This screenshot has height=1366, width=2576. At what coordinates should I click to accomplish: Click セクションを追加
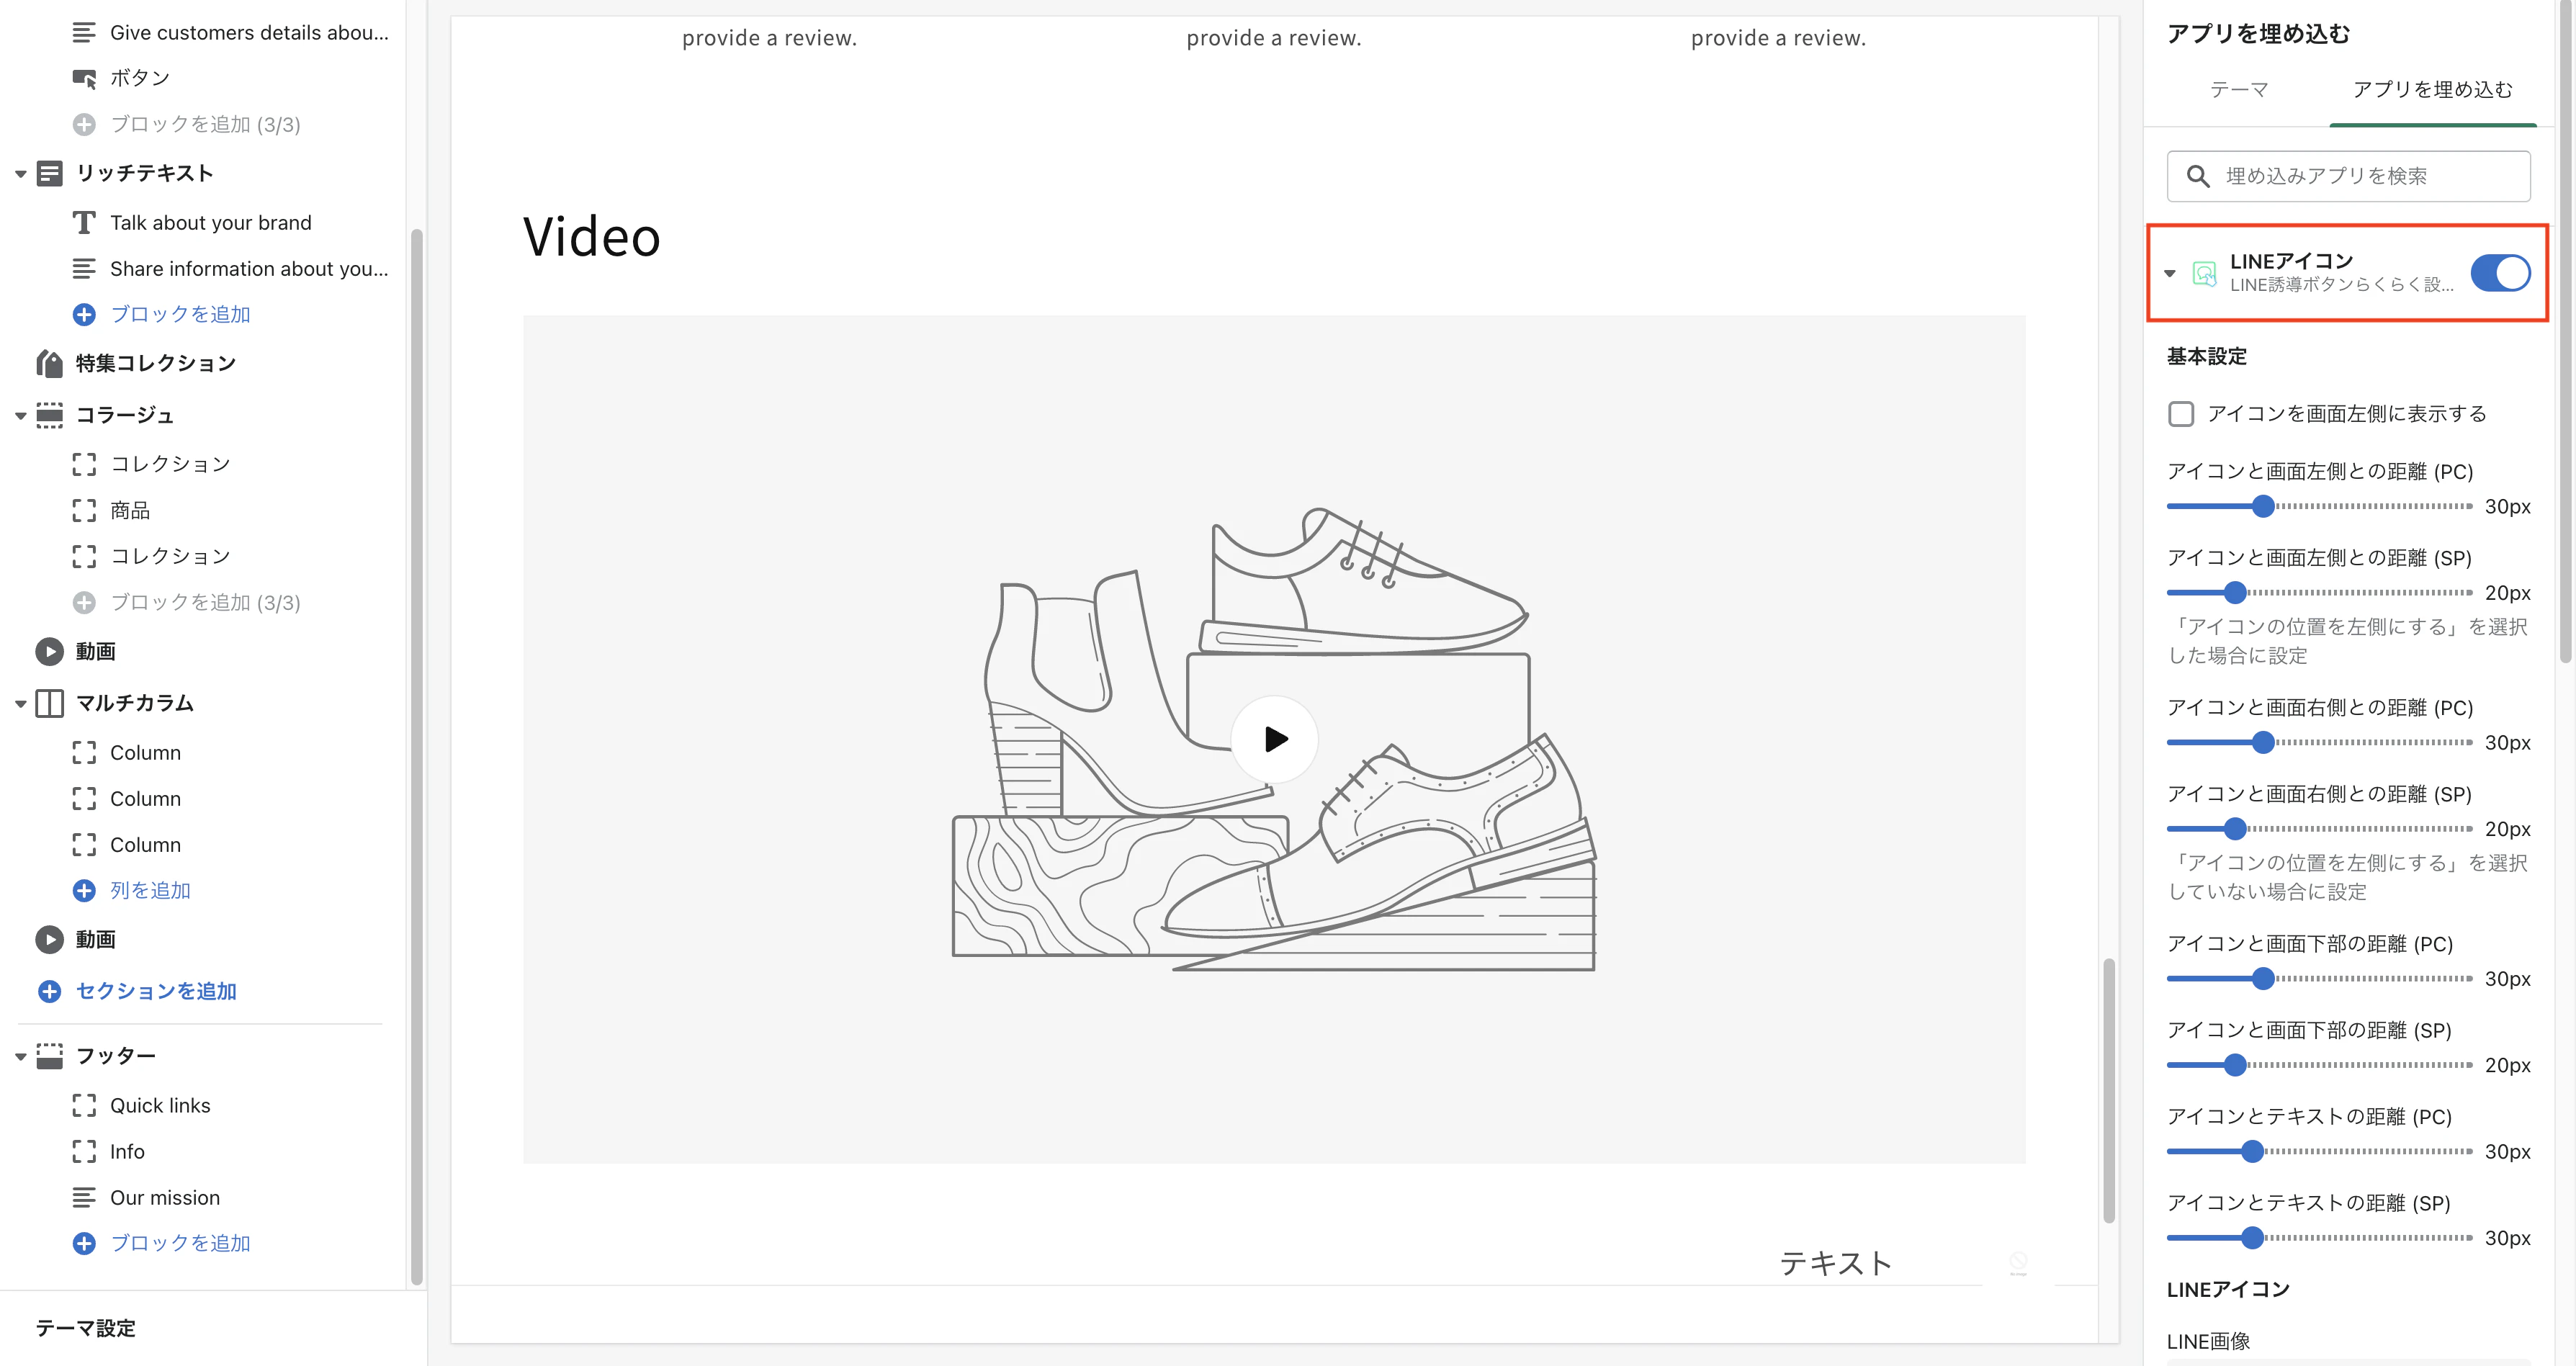[137, 991]
